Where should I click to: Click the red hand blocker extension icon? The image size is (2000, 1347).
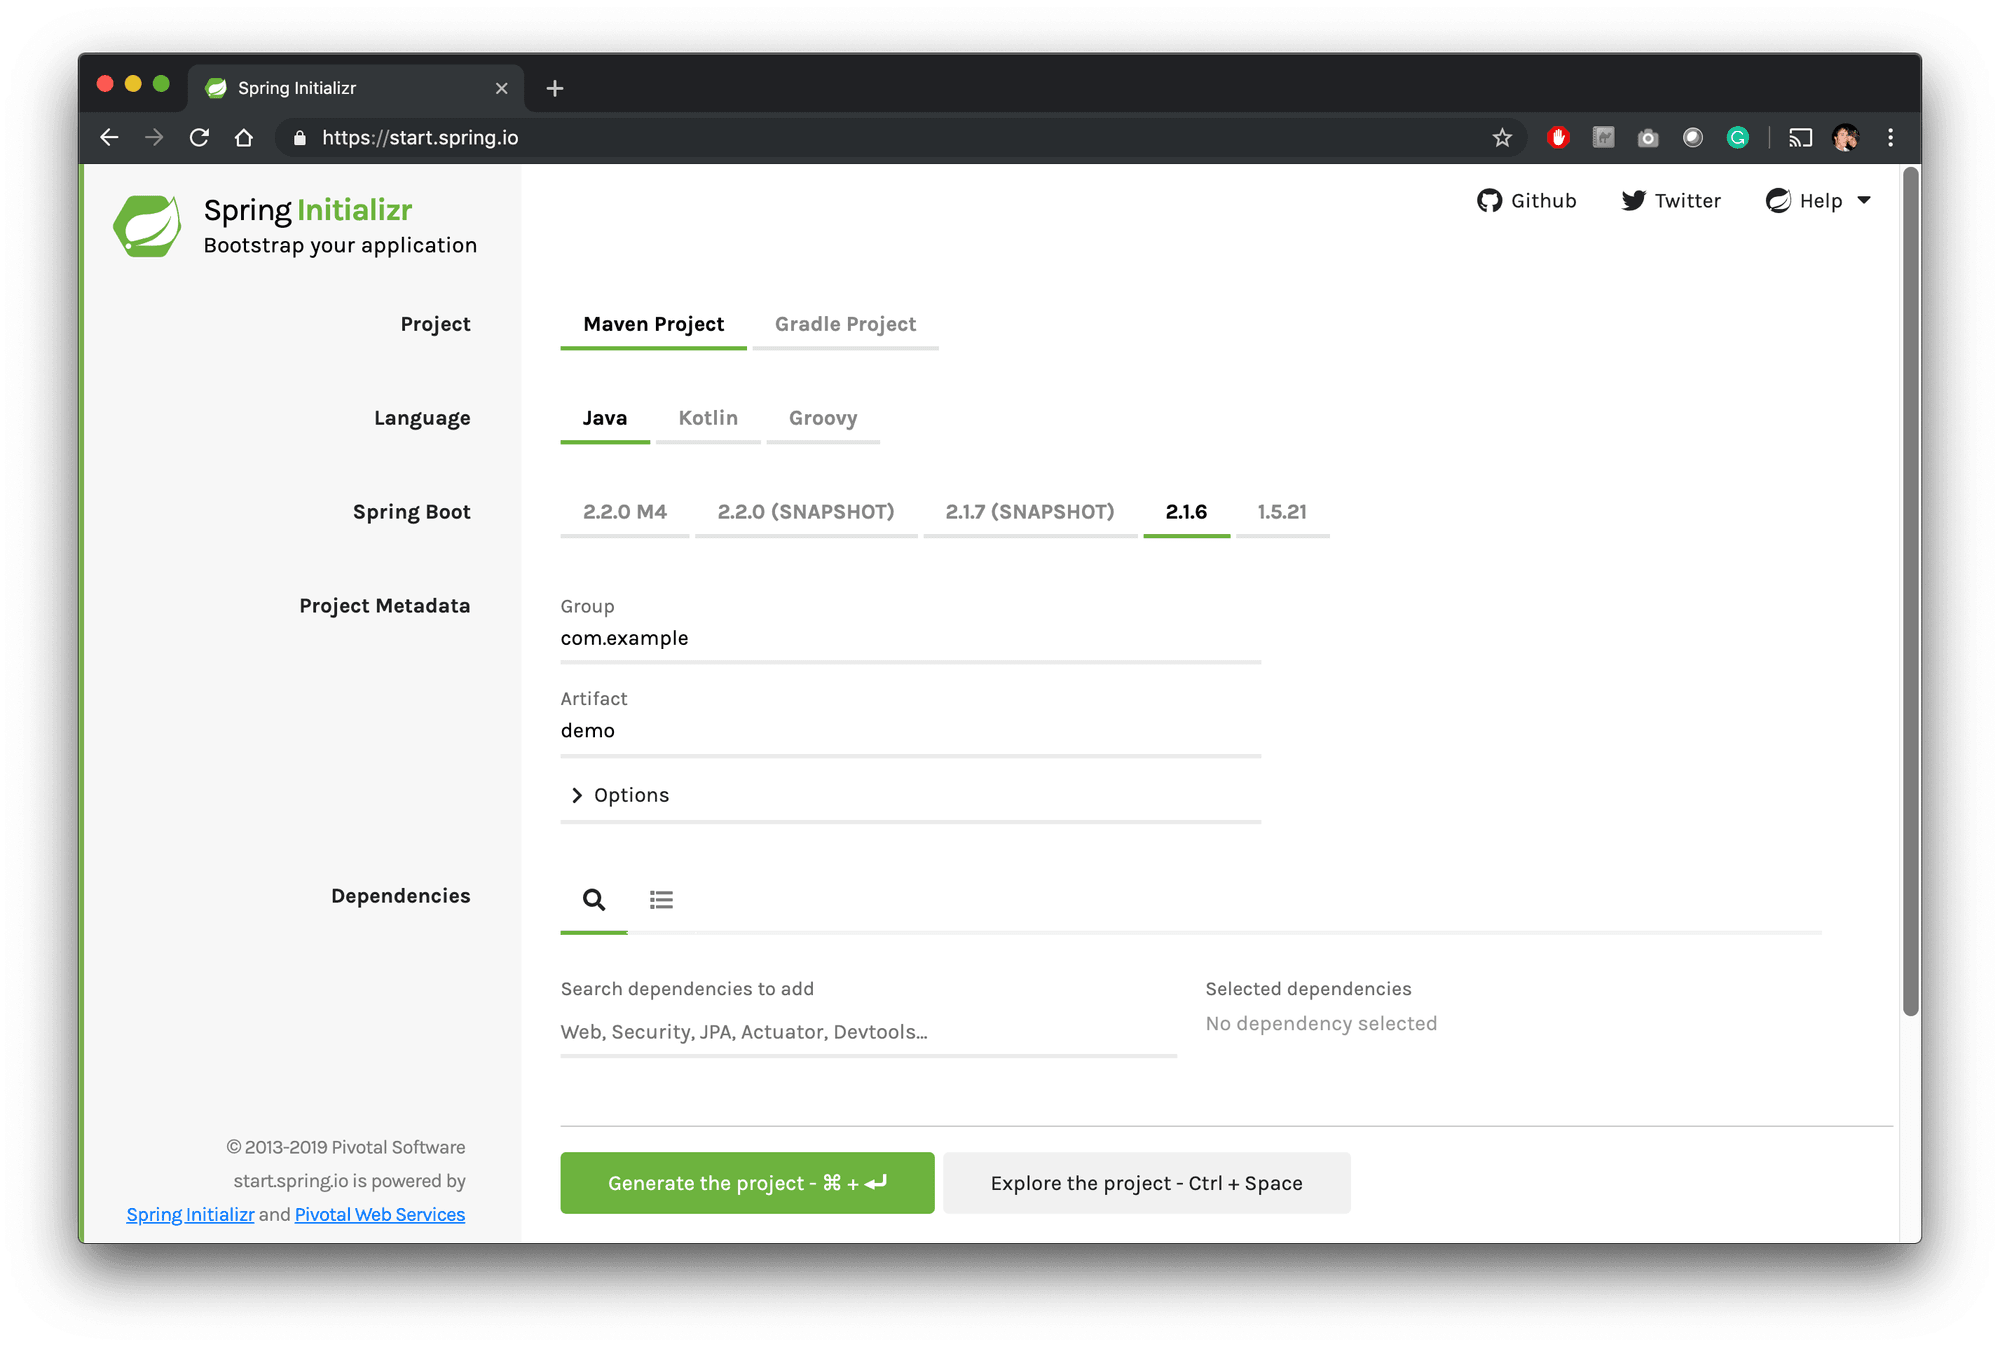(1558, 138)
